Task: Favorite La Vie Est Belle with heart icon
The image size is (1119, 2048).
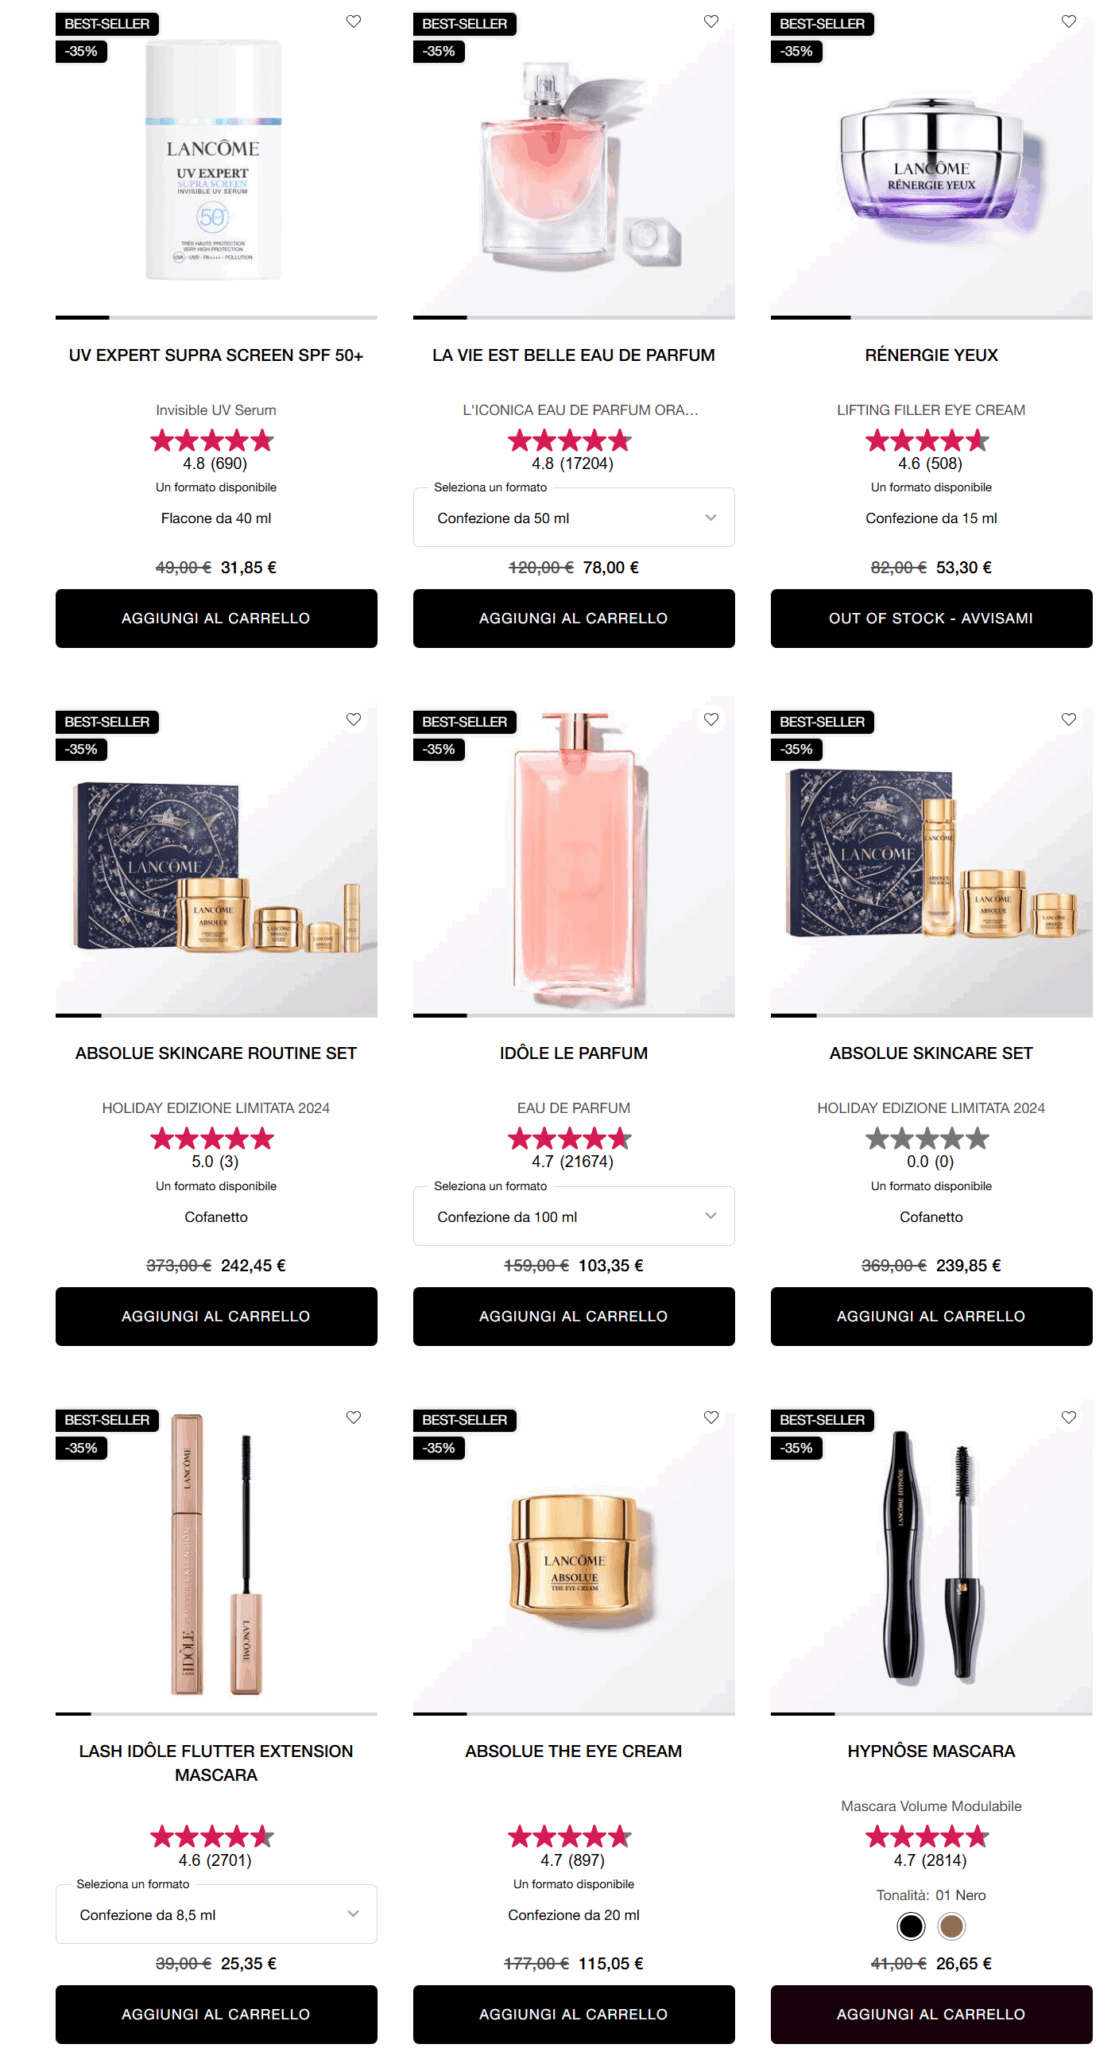Action: click(711, 21)
